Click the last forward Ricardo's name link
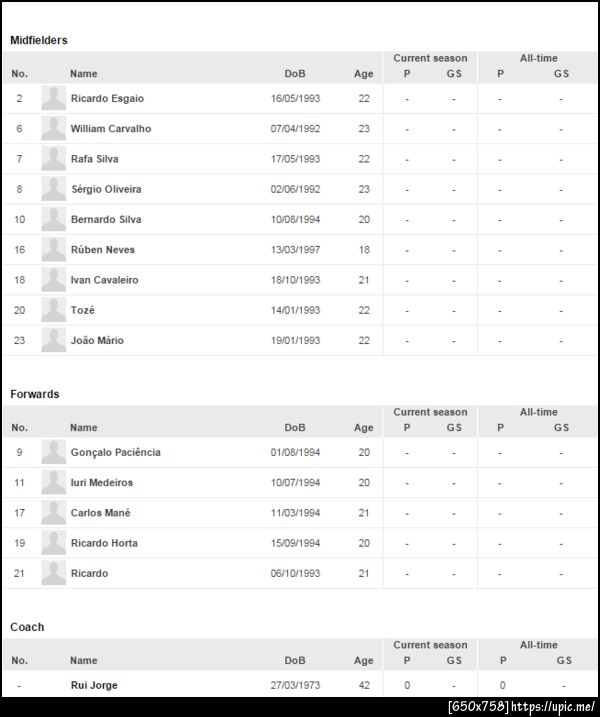The width and height of the screenshot is (600, 717). click(90, 574)
